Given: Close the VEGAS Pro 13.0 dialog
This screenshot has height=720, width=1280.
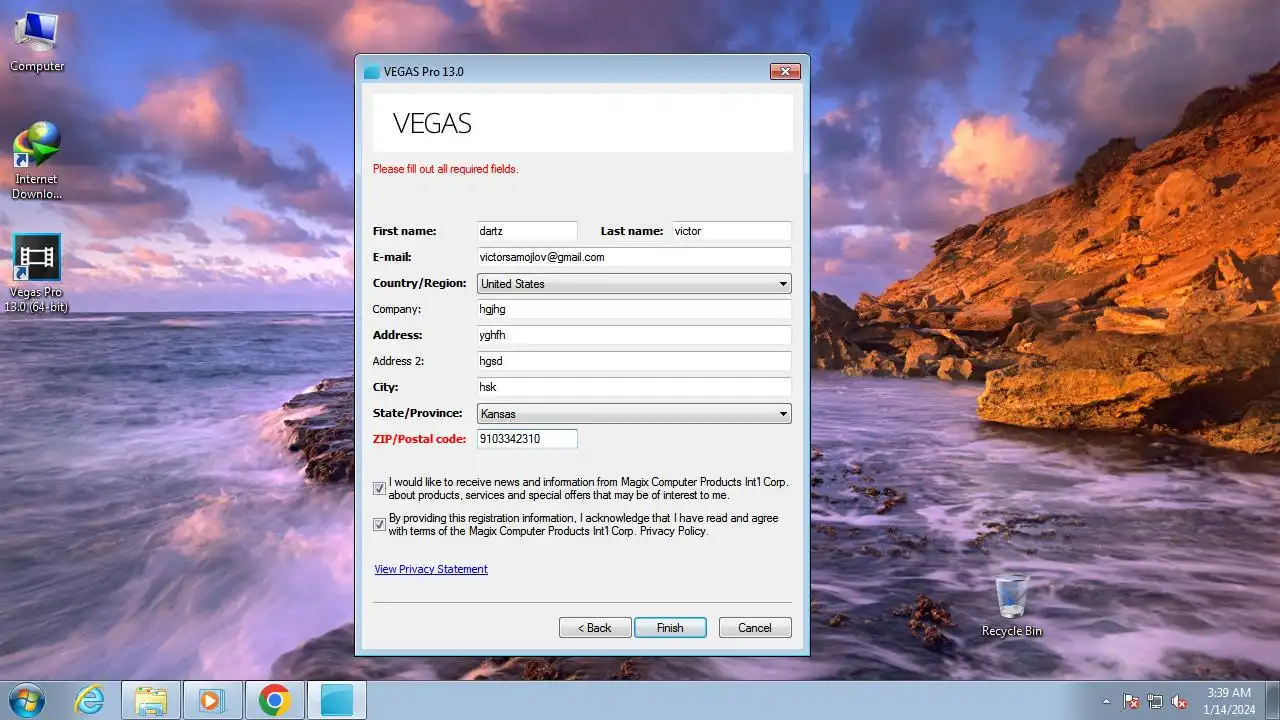Looking at the screenshot, I should tap(785, 72).
